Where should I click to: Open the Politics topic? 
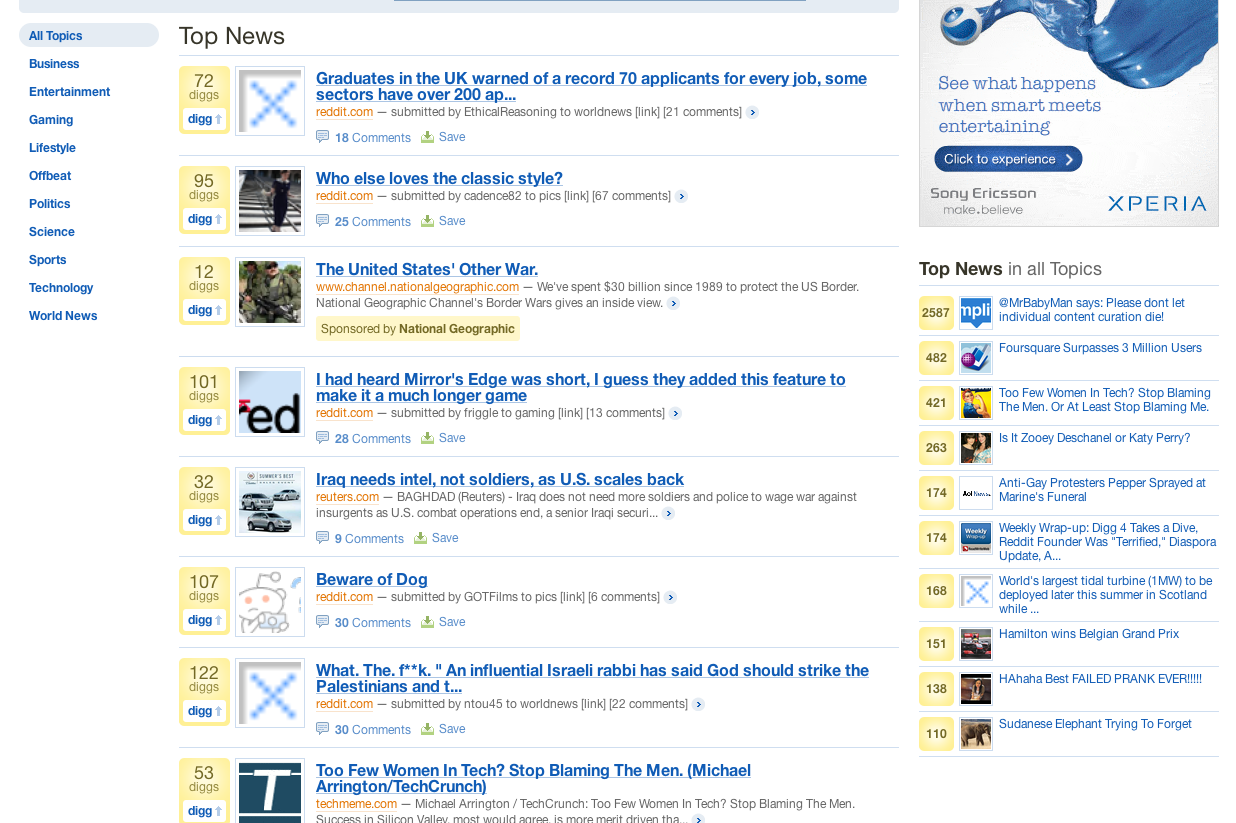[50, 204]
